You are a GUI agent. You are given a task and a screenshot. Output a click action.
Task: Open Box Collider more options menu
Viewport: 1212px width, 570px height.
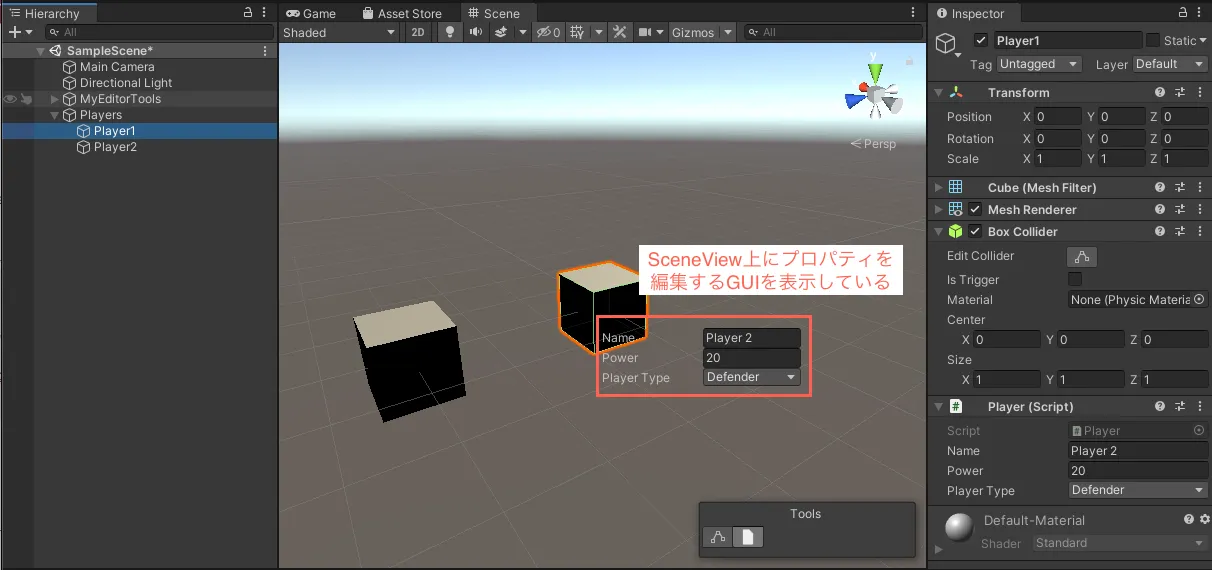pos(1198,231)
